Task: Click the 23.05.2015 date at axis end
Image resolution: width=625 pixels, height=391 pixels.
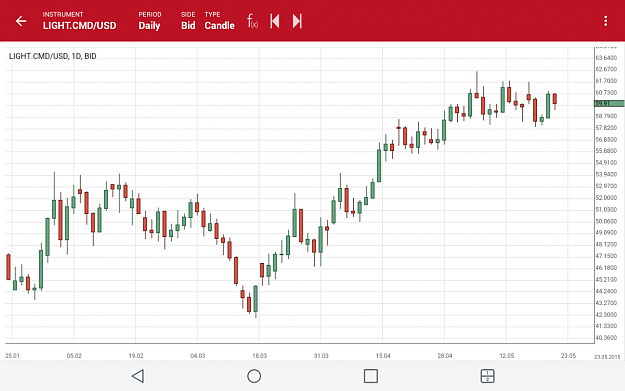Action: point(607,357)
